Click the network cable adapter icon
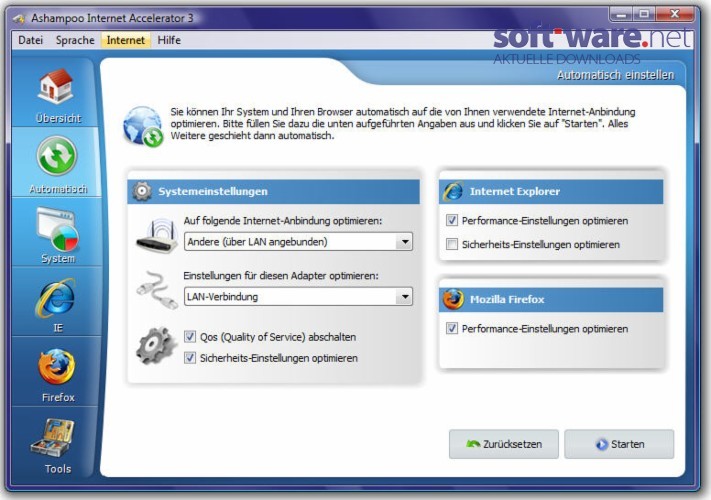Image resolution: width=711 pixels, height=500 pixels. point(157,290)
